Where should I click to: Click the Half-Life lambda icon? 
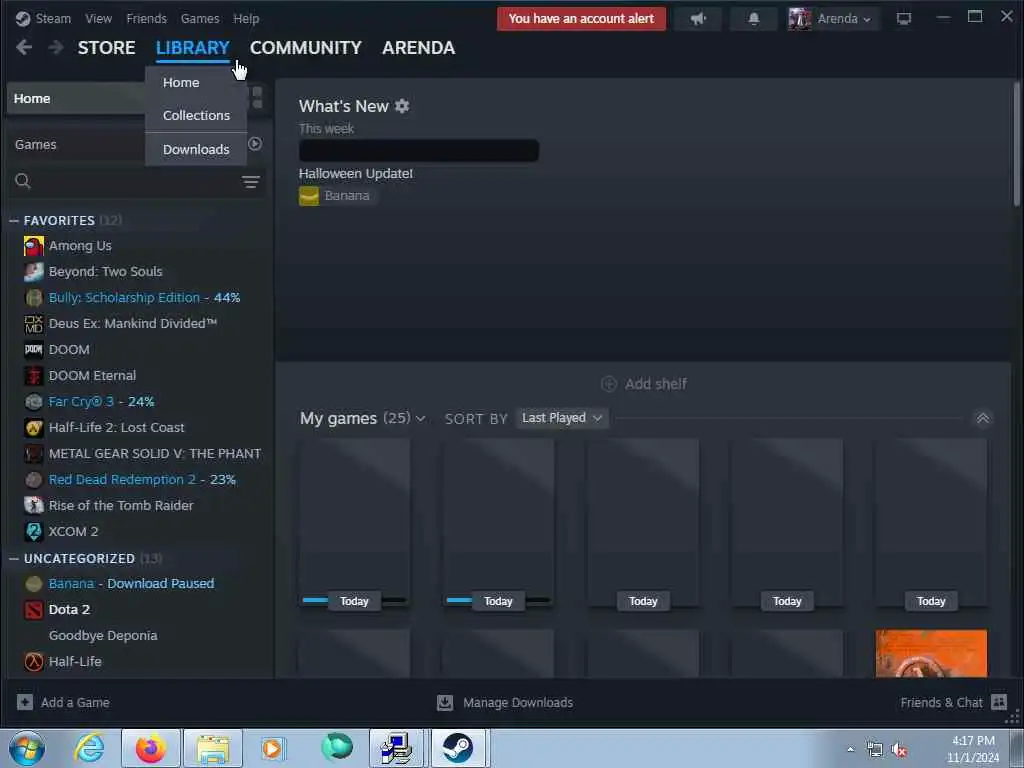(34, 662)
